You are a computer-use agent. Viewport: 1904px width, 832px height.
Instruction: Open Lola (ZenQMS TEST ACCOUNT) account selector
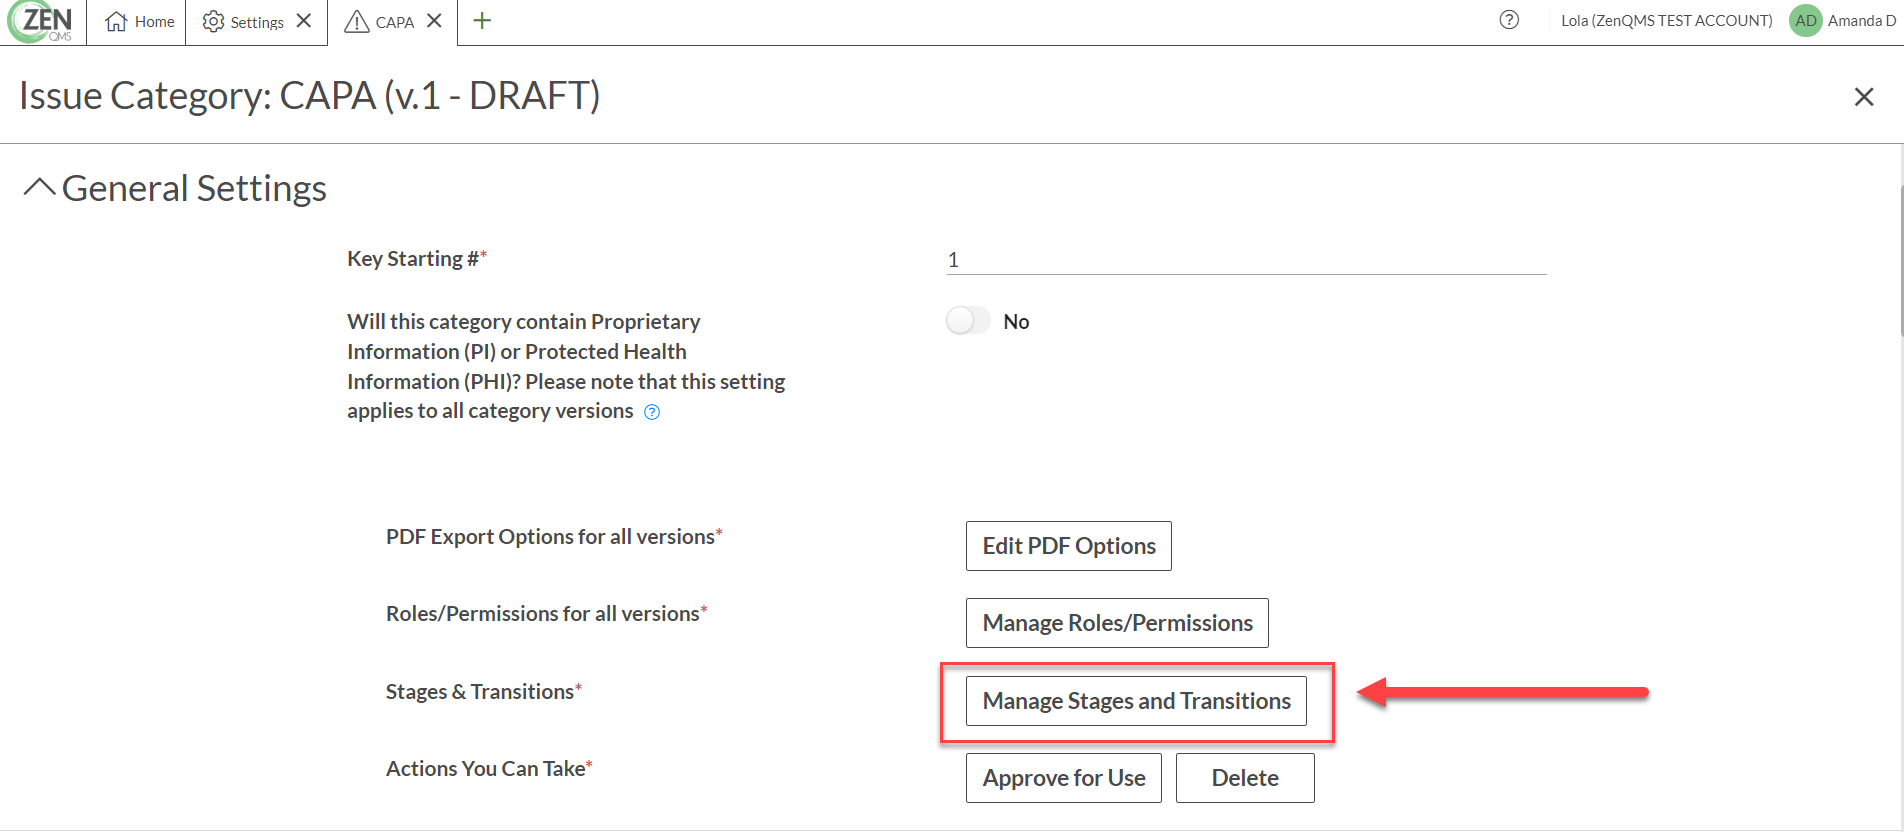pyautogui.click(x=1666, y=21)
